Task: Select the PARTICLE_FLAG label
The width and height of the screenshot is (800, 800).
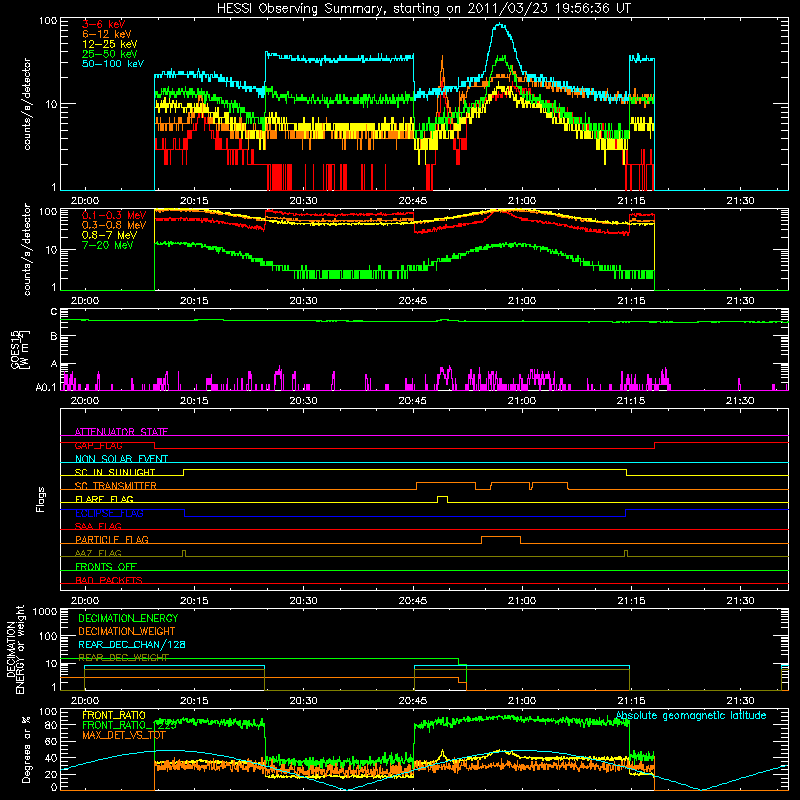Action: pyautogui.click(x=112, y=539)
